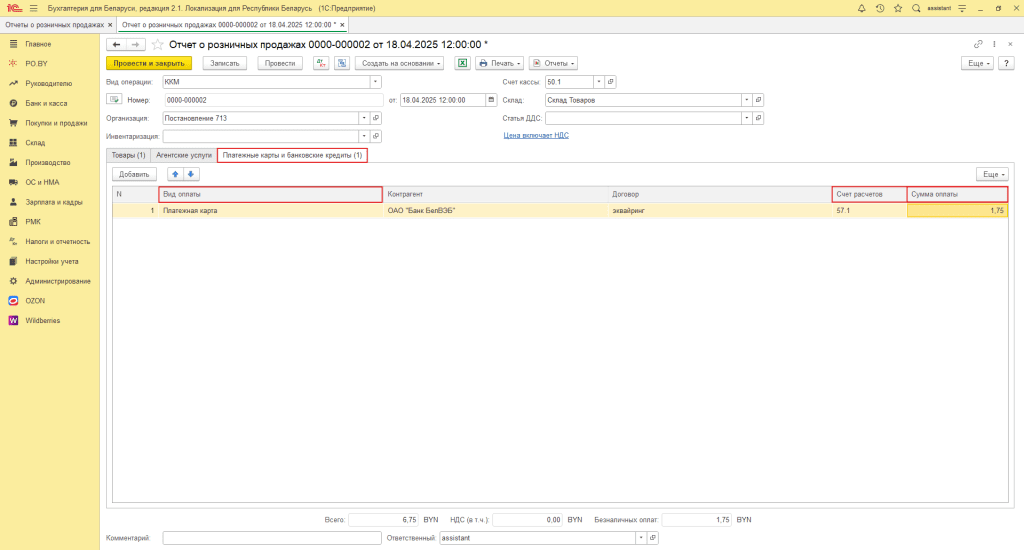Open the notifications bell icon
The height and width of the screenshot is (550, 1024).
(861, 8)
